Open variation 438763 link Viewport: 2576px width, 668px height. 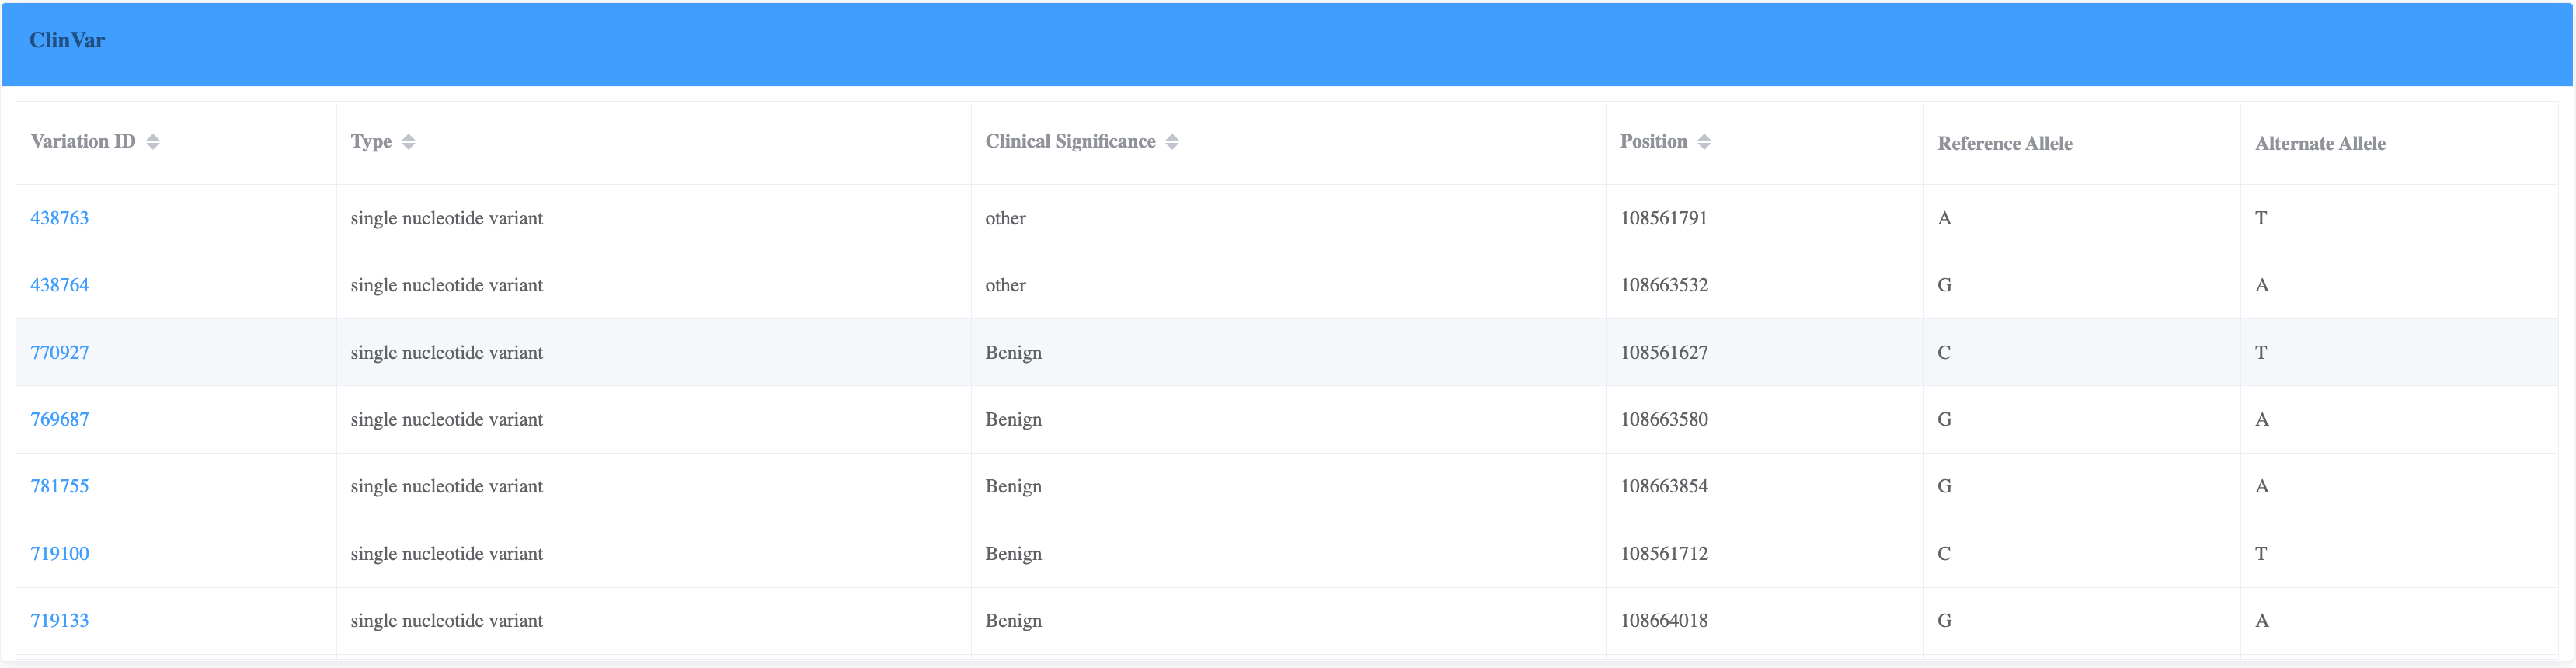tap(60, 218)
